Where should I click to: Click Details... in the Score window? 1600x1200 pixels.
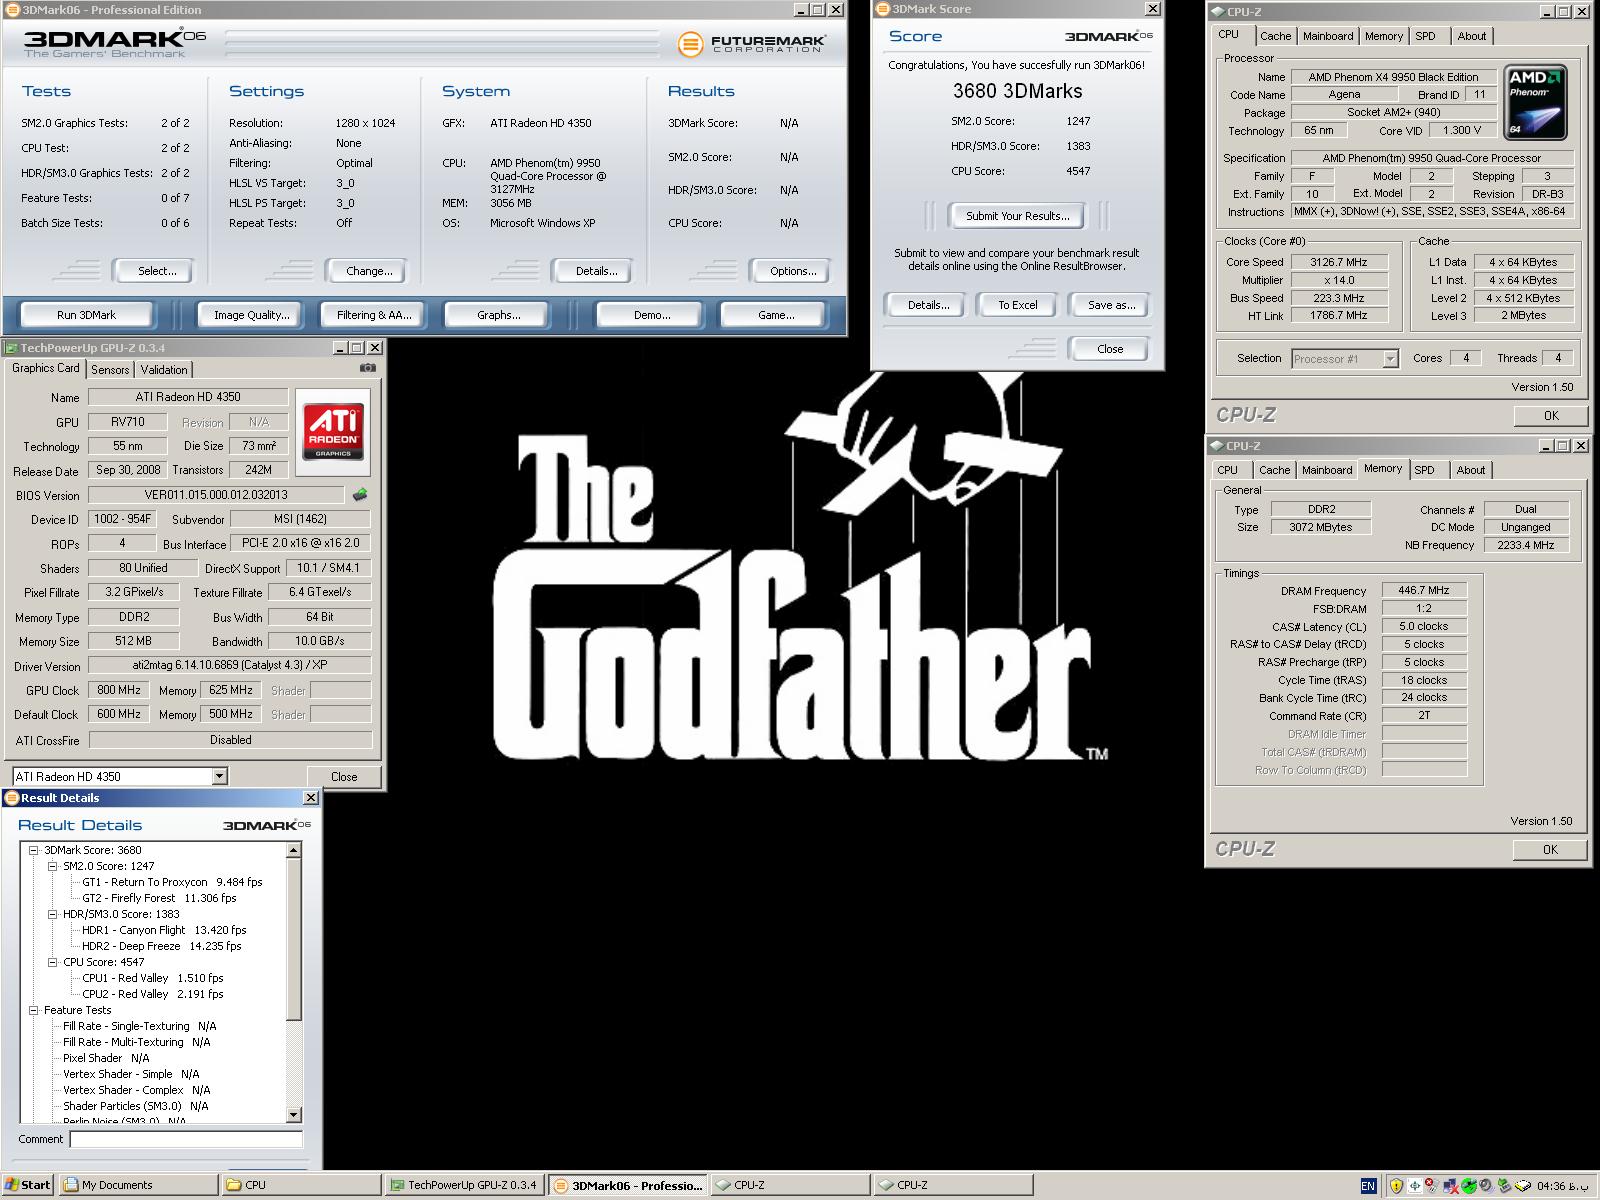(x=927, y=305)
